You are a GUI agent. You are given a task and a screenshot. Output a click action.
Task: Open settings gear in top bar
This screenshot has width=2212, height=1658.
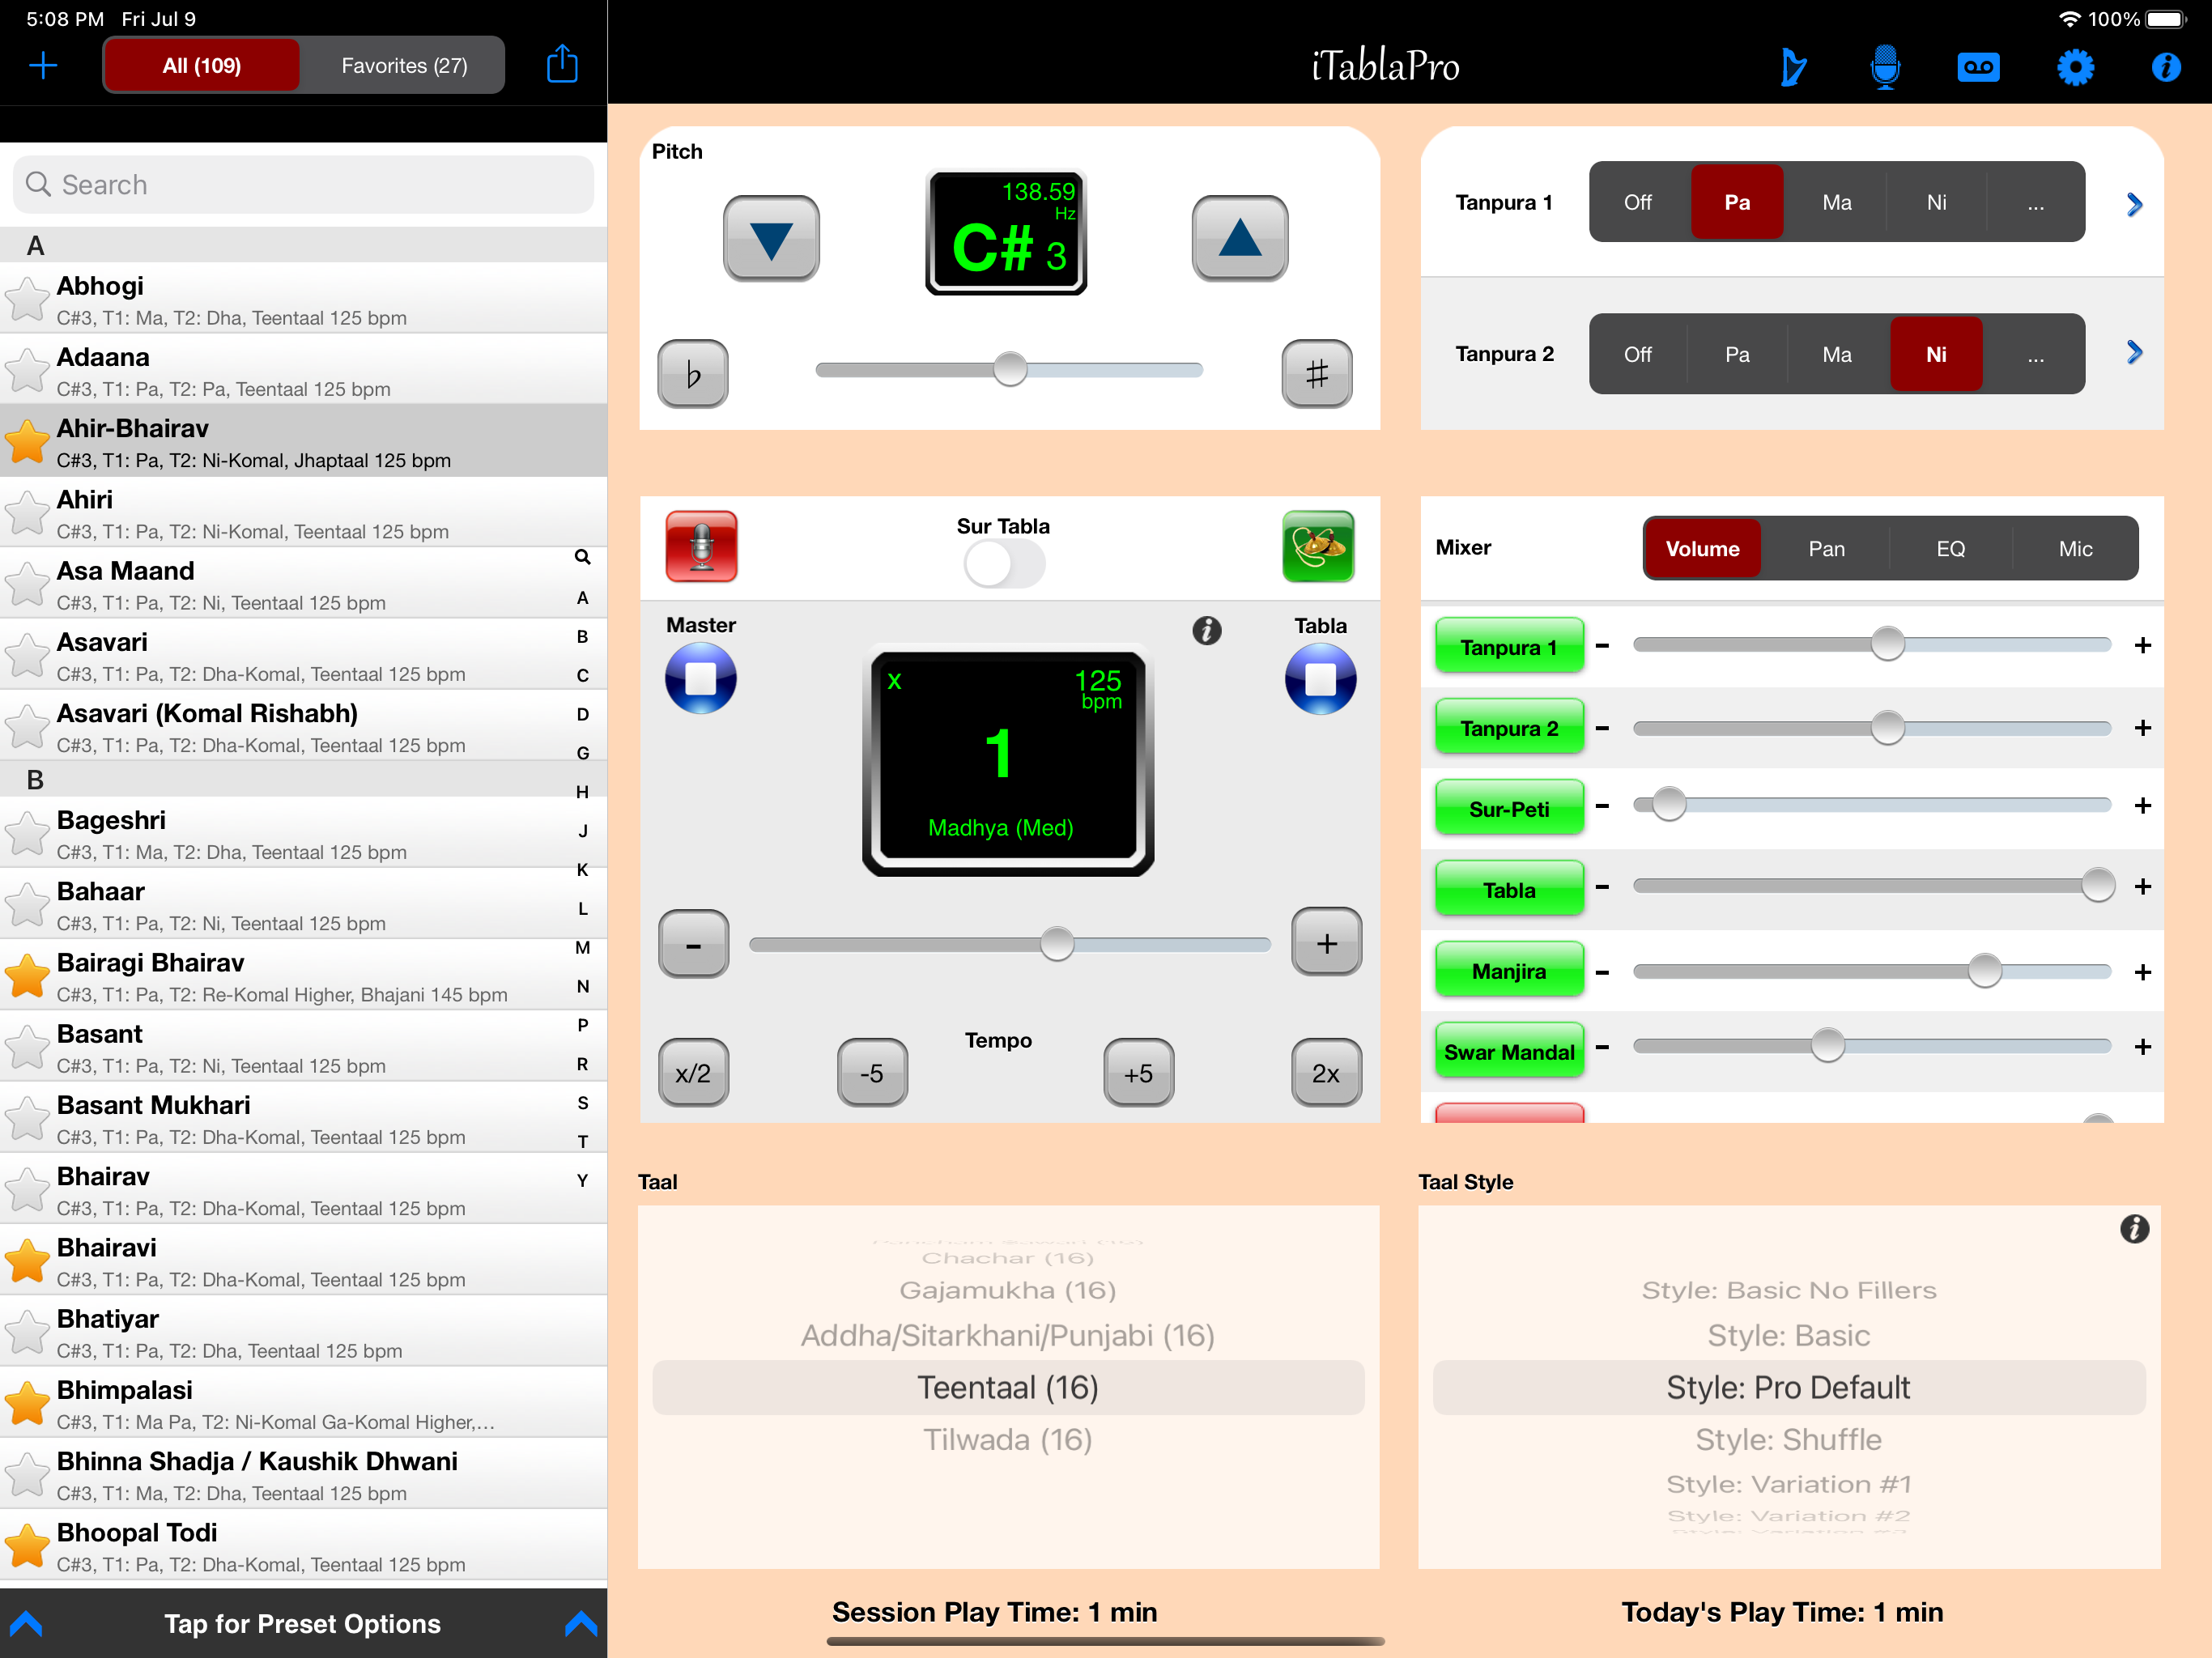point(2074,67)
